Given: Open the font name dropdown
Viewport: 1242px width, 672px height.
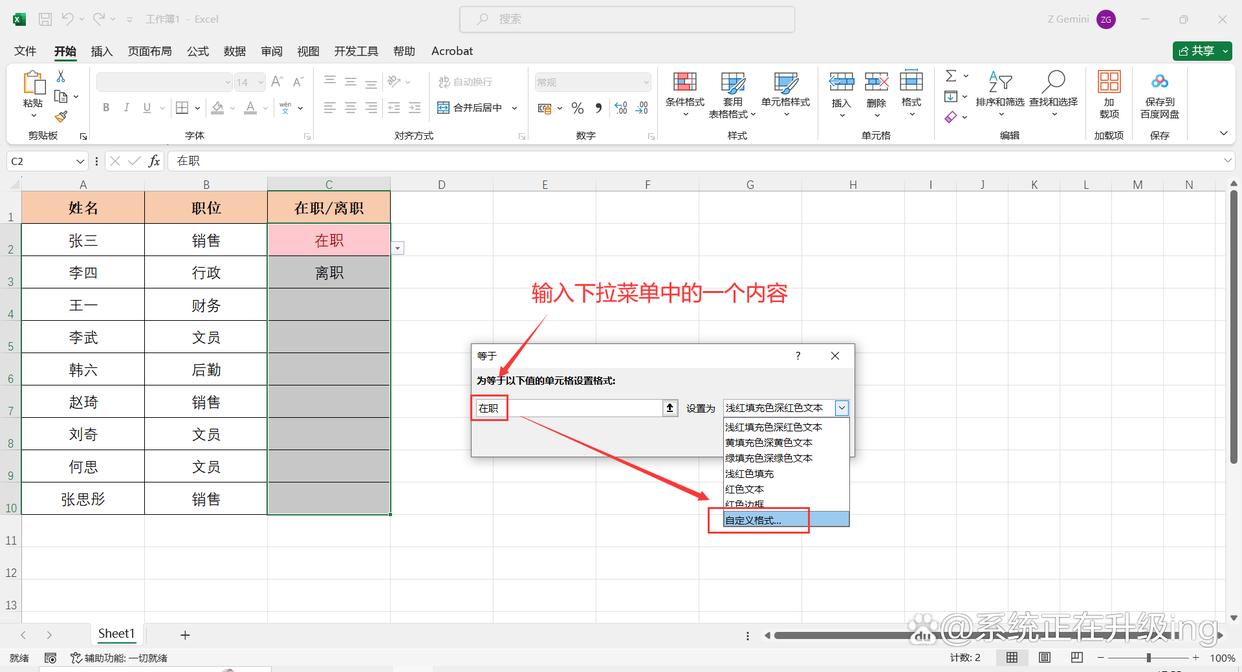Looking at the screenshot, I should tap(227, 82).
